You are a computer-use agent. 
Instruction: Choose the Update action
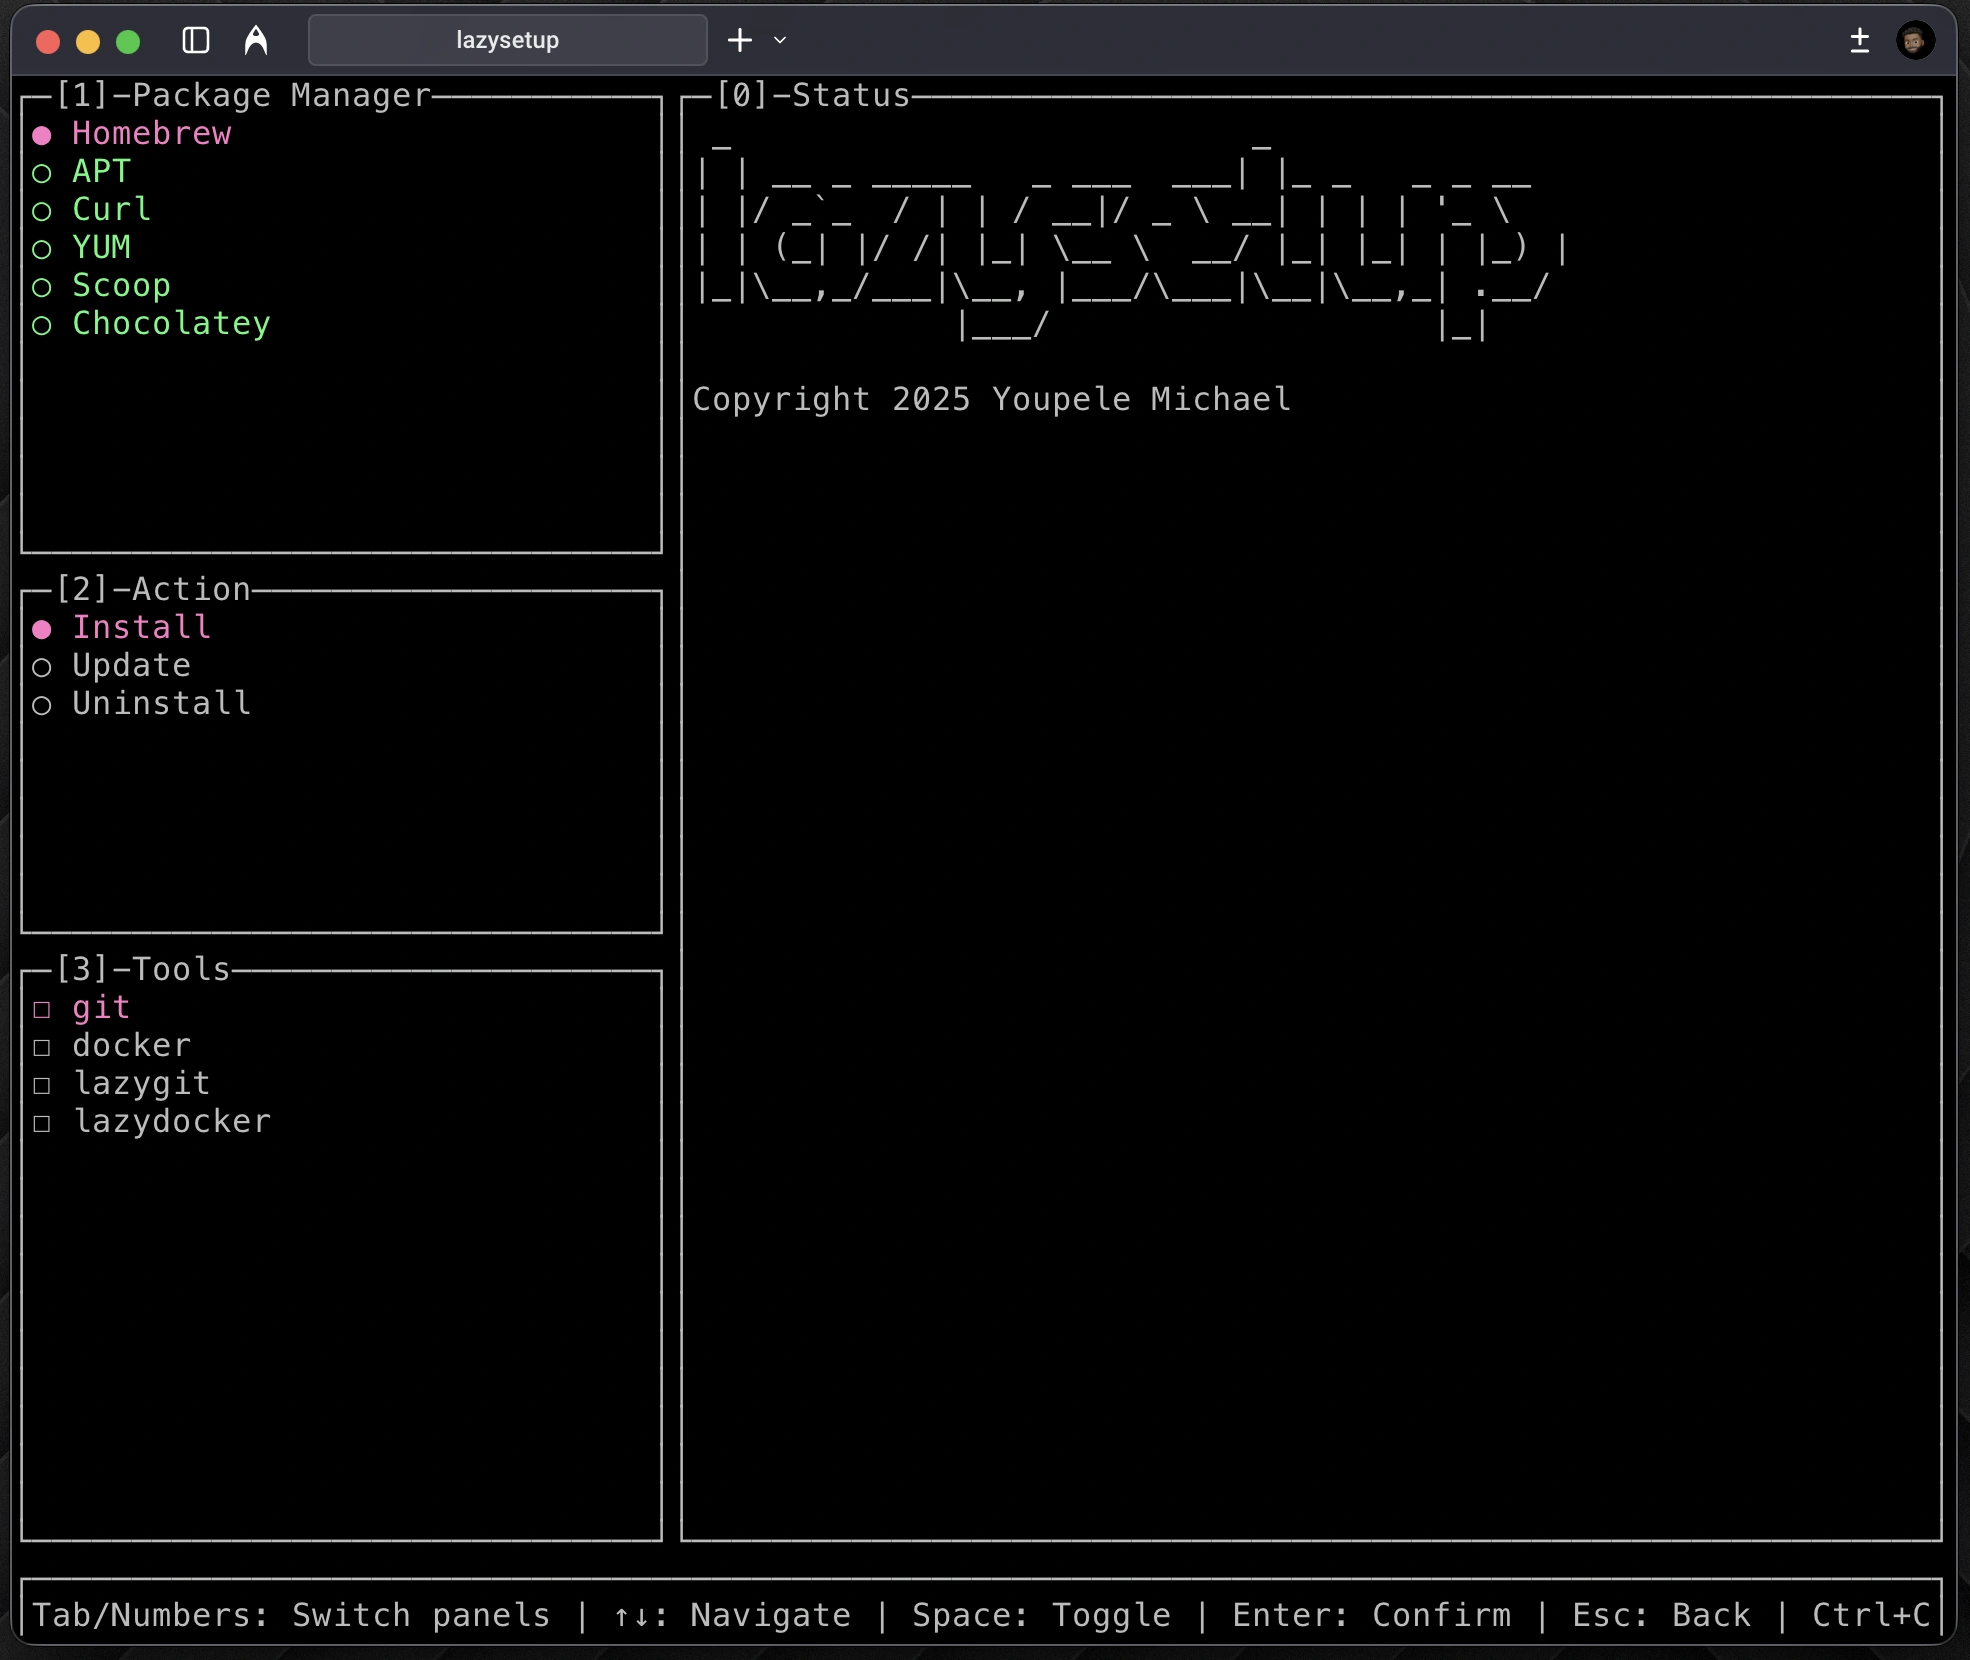(x=42, y=667)
